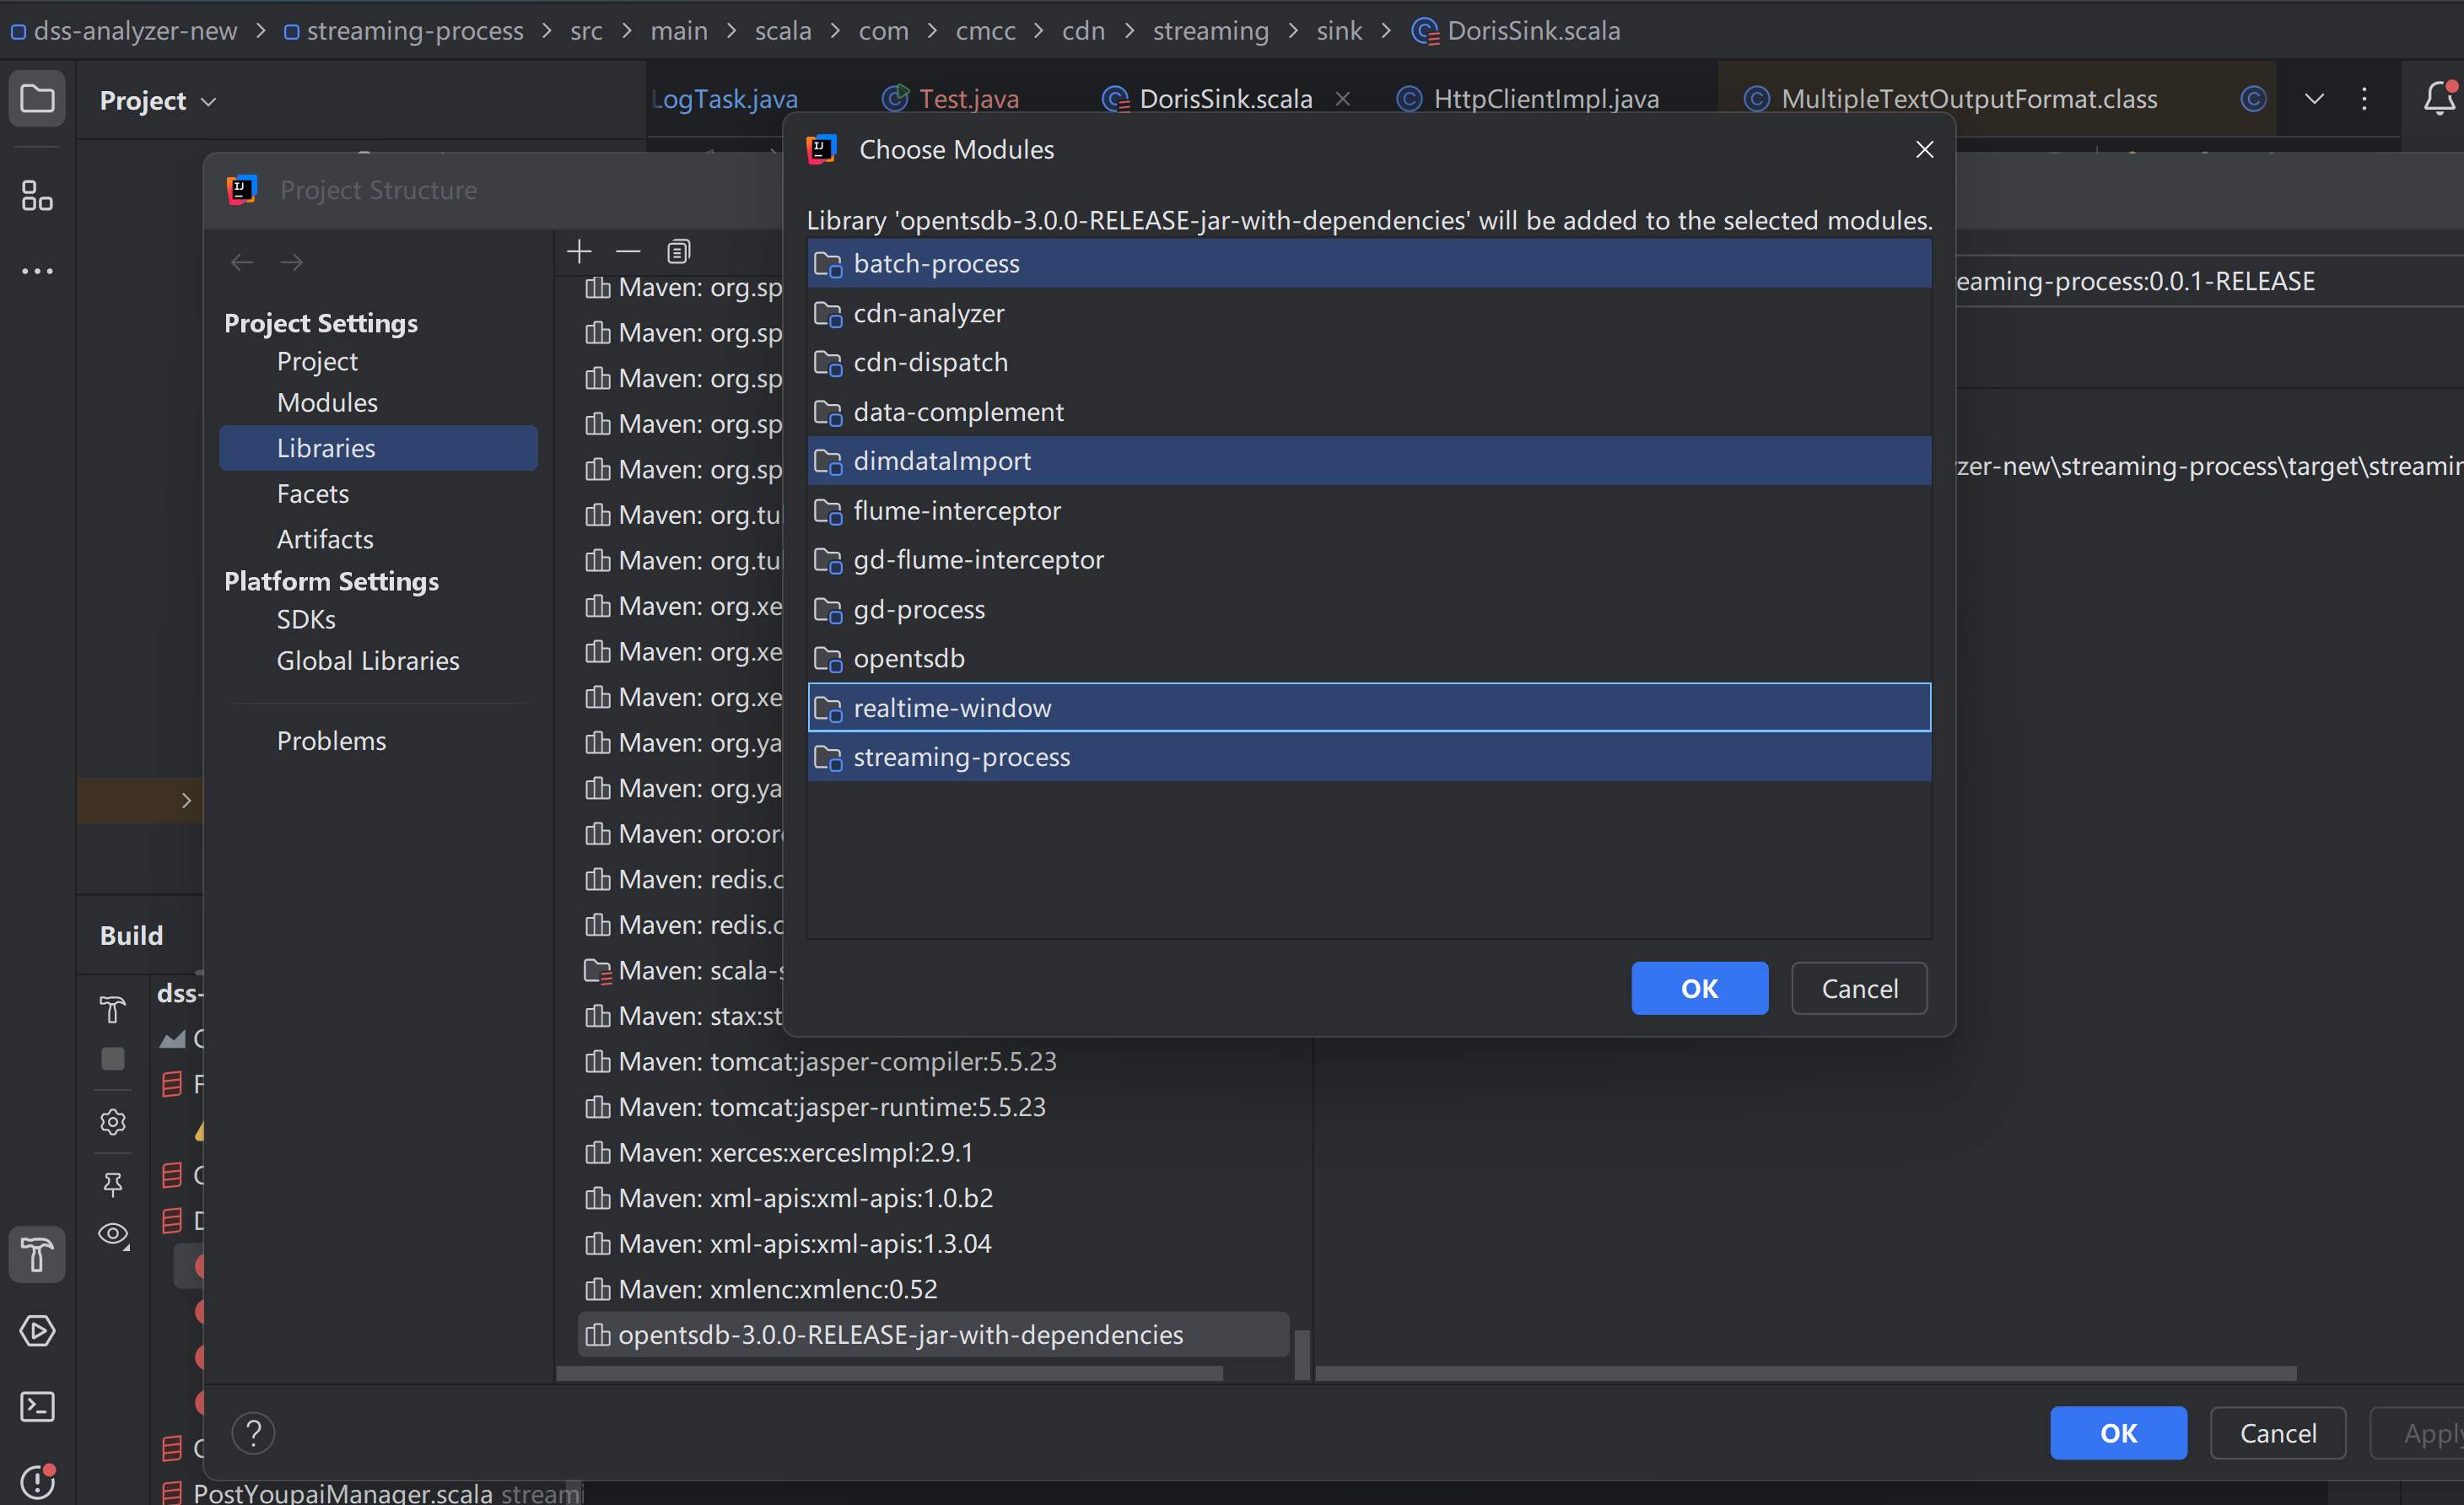
Task: Expand the collapsed project tree arrow
Action: pos(186,800)
